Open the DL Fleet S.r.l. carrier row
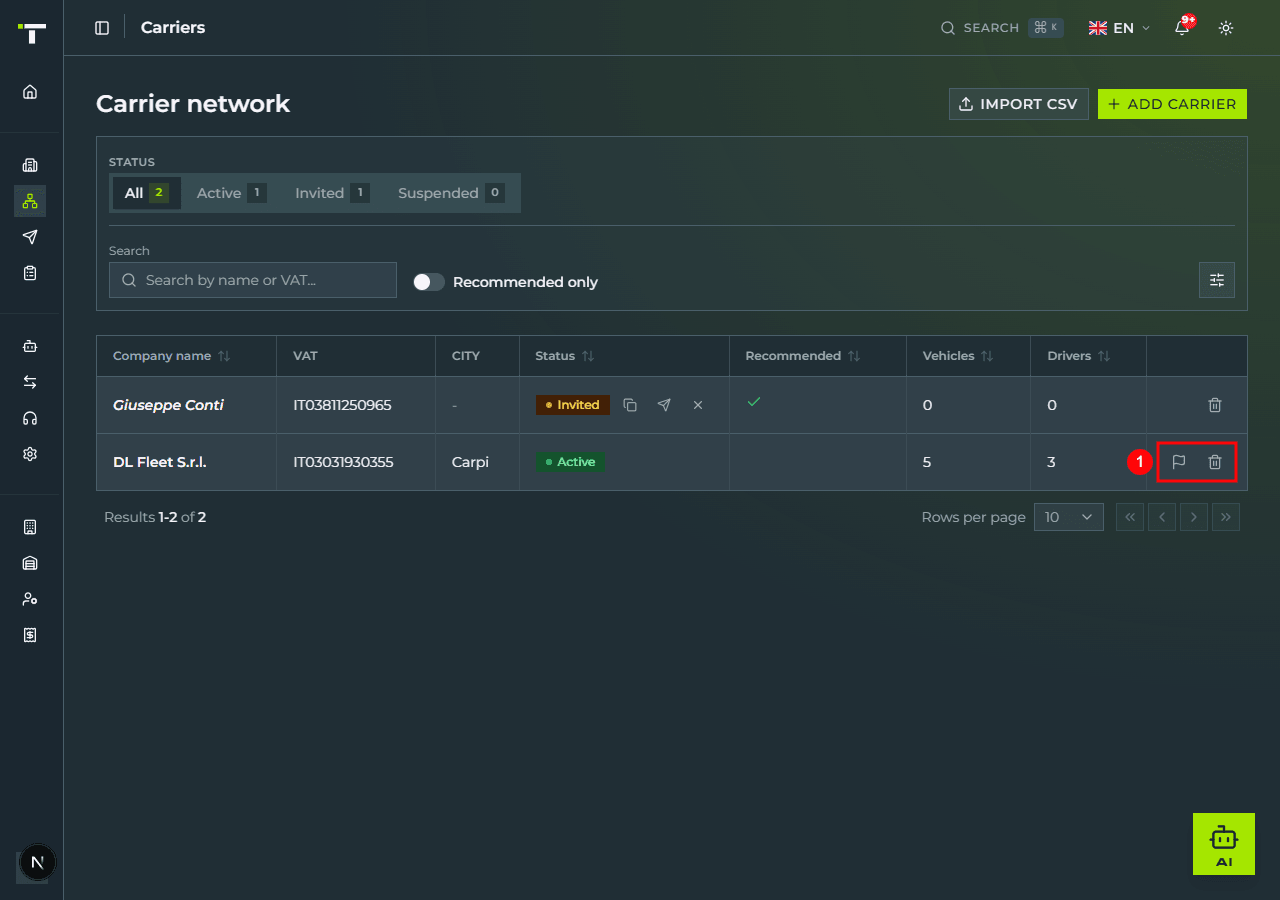This screenshot has width=1280, height=900. point(672,462)
